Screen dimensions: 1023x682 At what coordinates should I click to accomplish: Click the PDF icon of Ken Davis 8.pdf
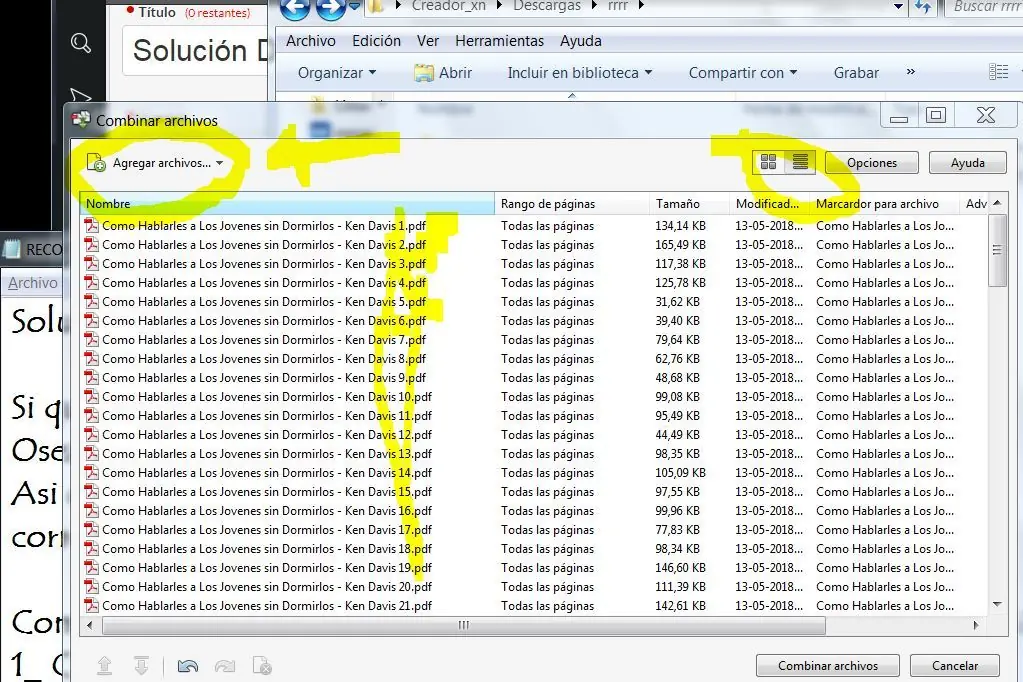pos(91,358)
